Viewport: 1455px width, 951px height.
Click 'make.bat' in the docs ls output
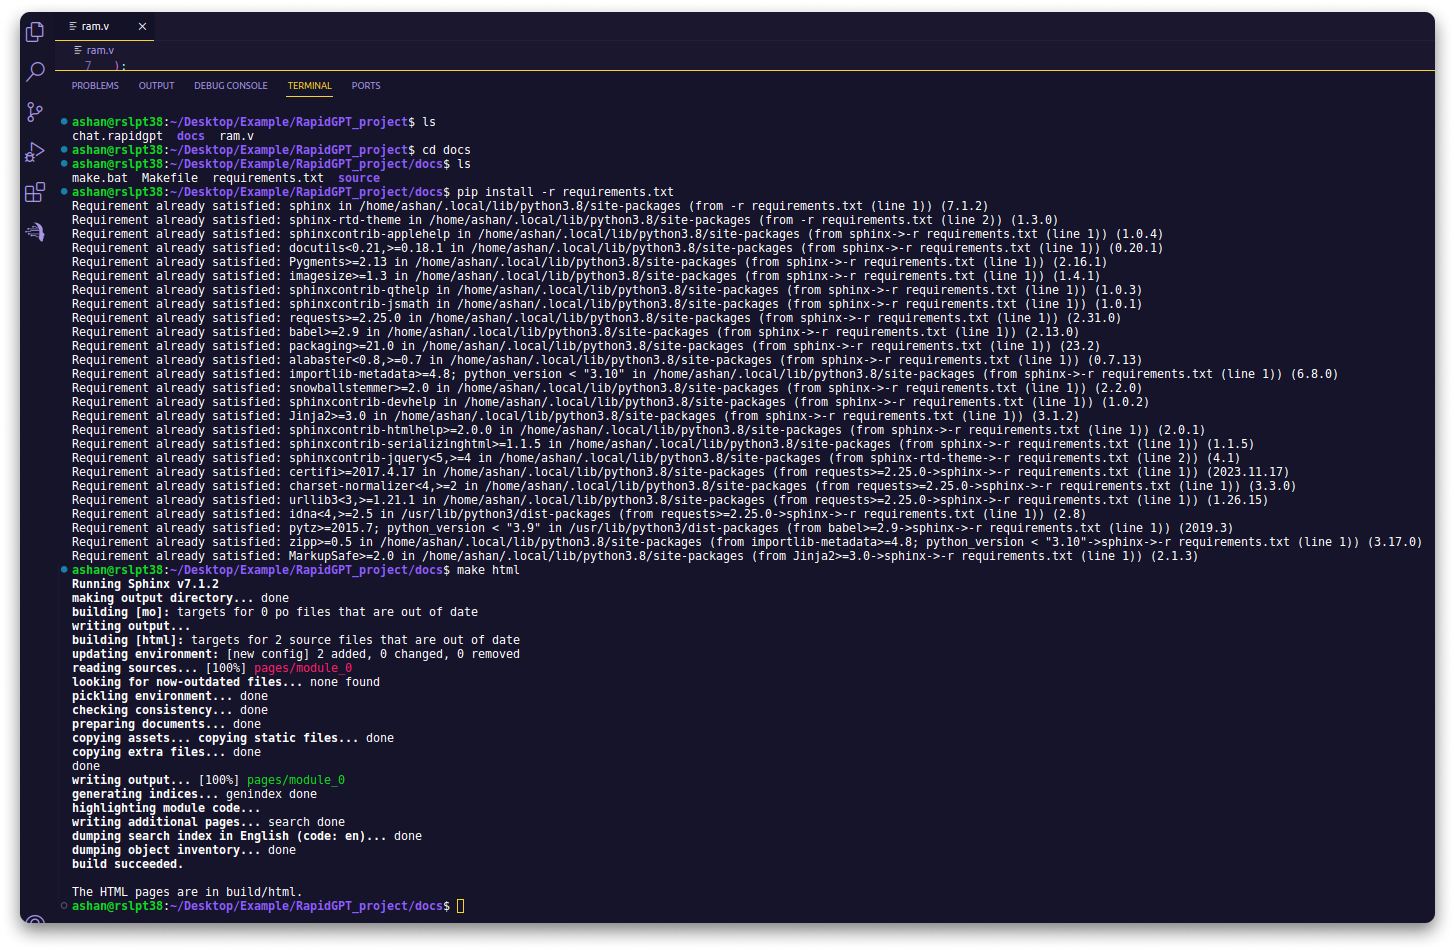point(100,178)
